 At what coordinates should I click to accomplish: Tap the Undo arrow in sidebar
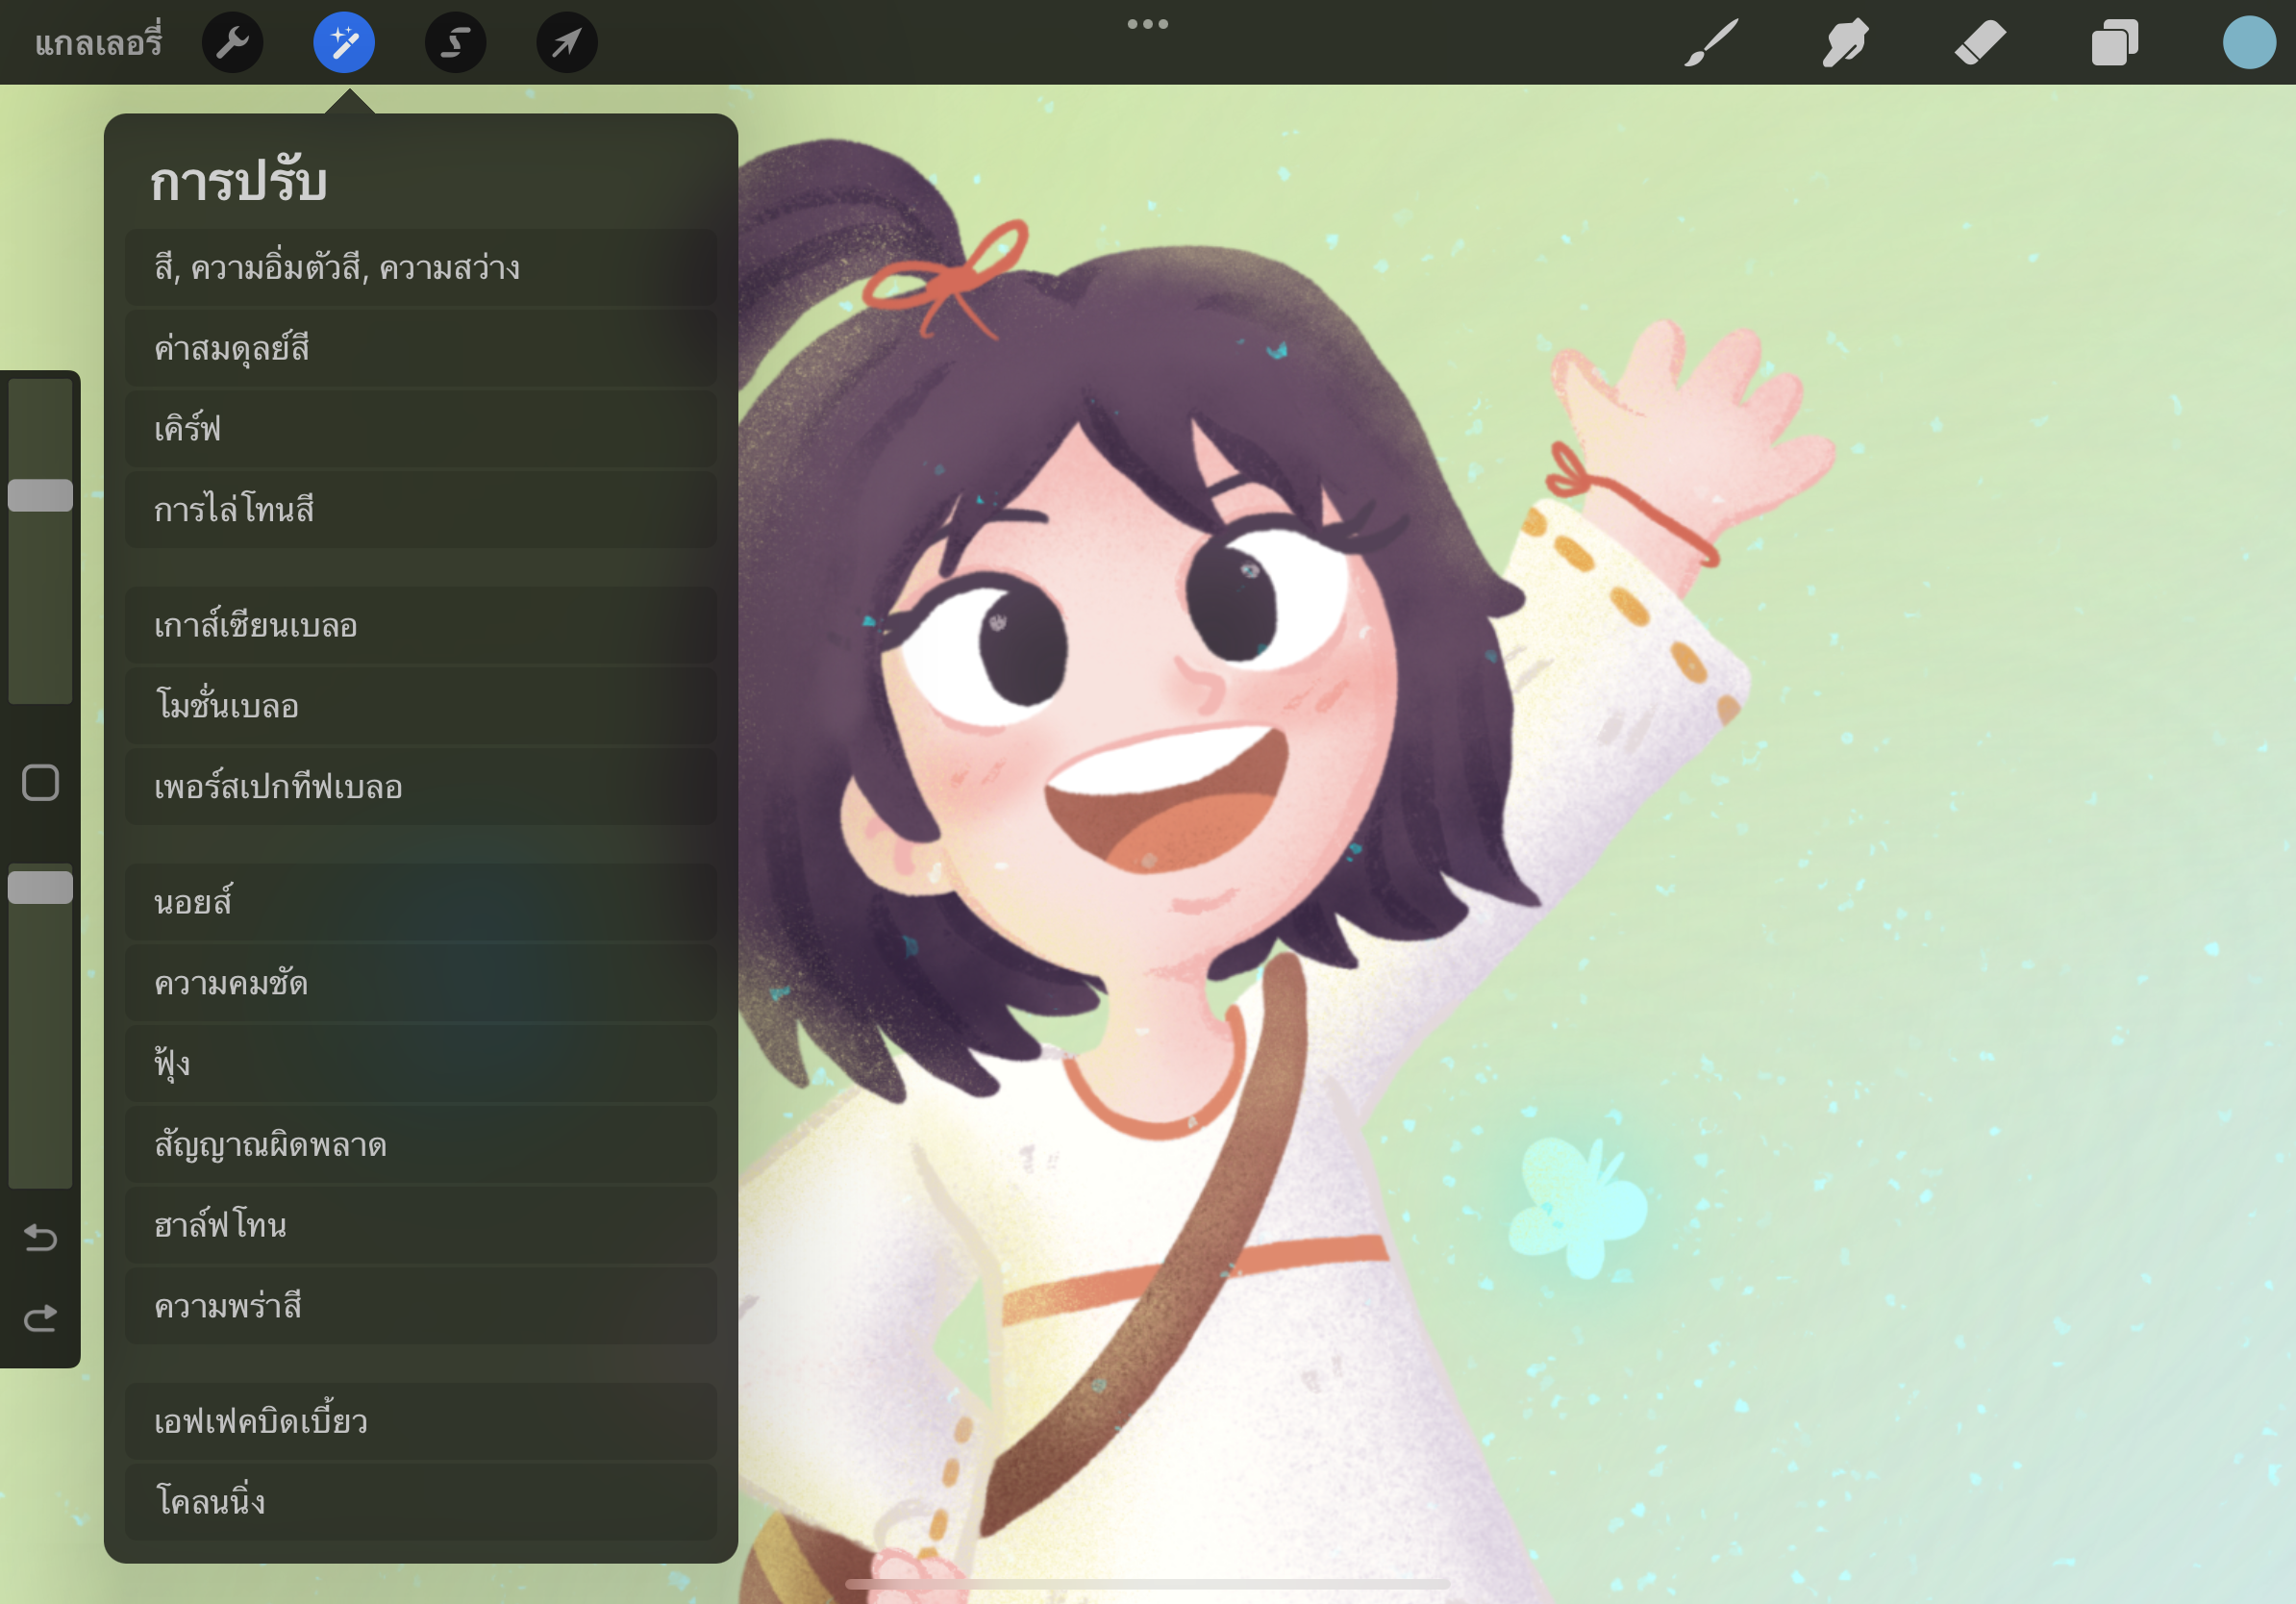(x=40, y=1238)
